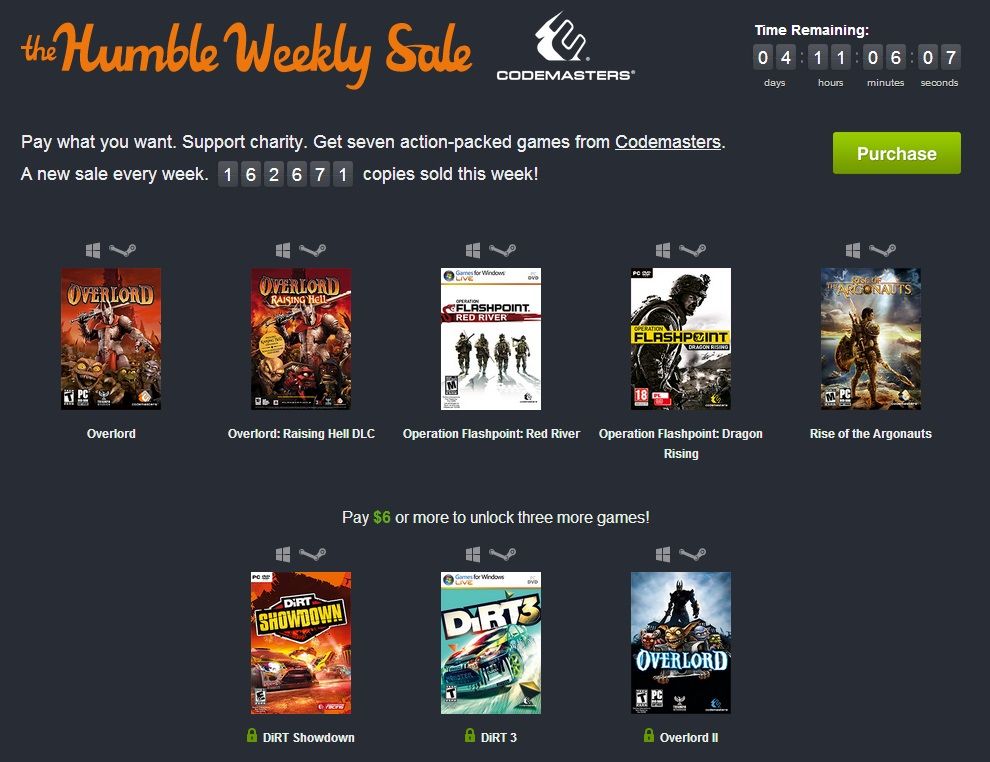Open the Rise of the Argonauts title text
The height and width of the screenshot is (762, 990).
click(871, 434)
